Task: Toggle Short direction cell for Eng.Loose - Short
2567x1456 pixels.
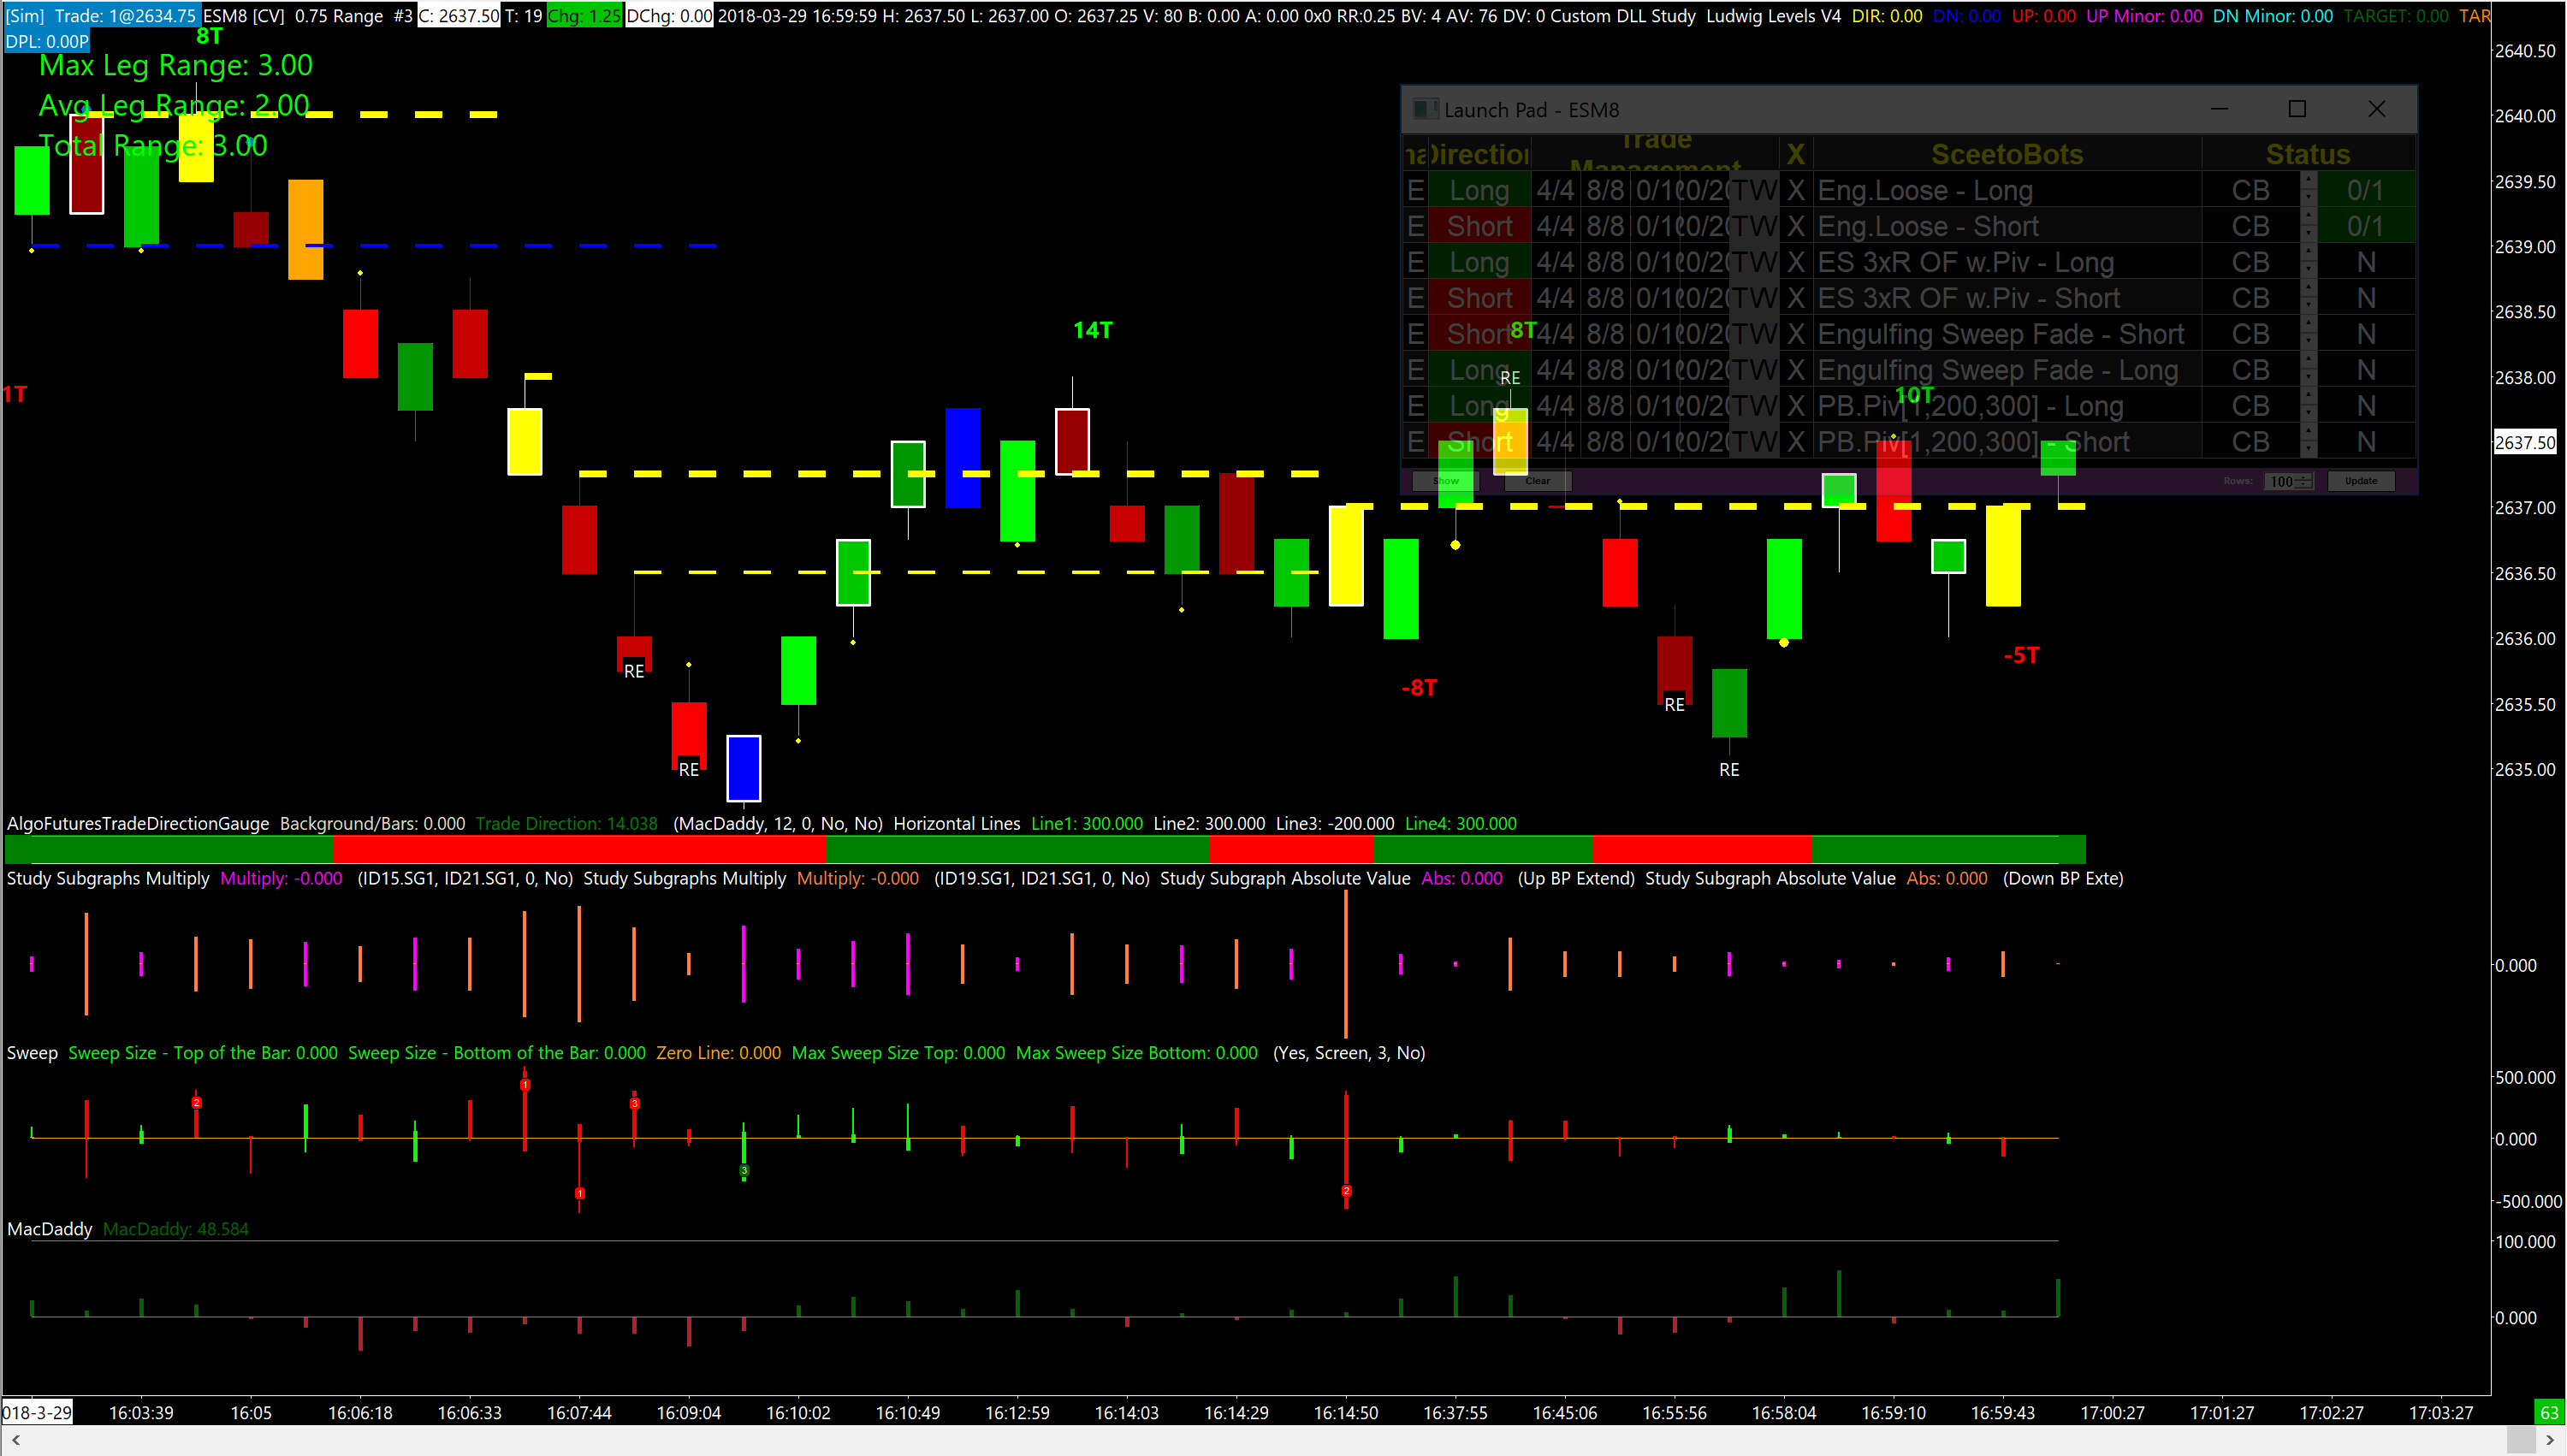Action: 1479,227
